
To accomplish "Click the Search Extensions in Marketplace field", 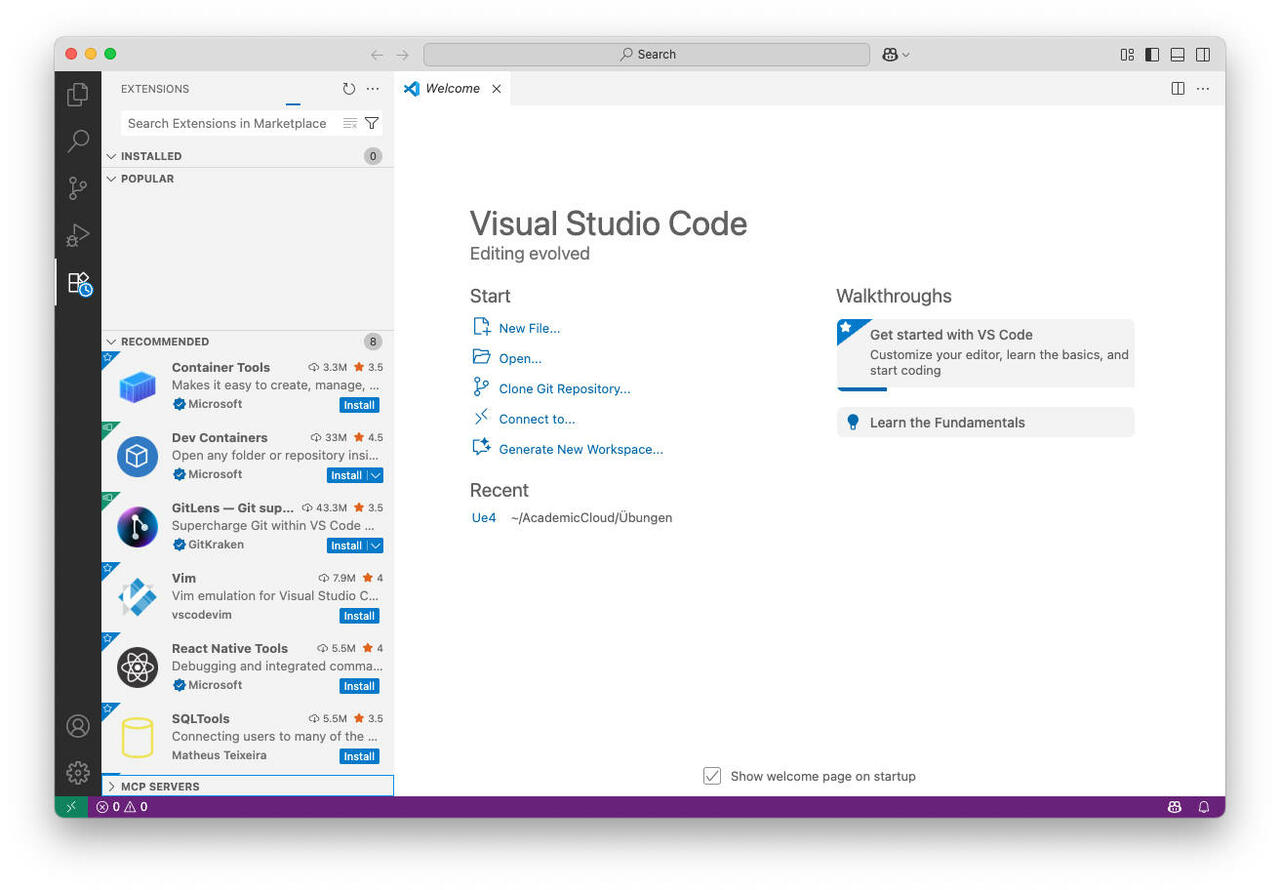I will (x=228, y=123).
